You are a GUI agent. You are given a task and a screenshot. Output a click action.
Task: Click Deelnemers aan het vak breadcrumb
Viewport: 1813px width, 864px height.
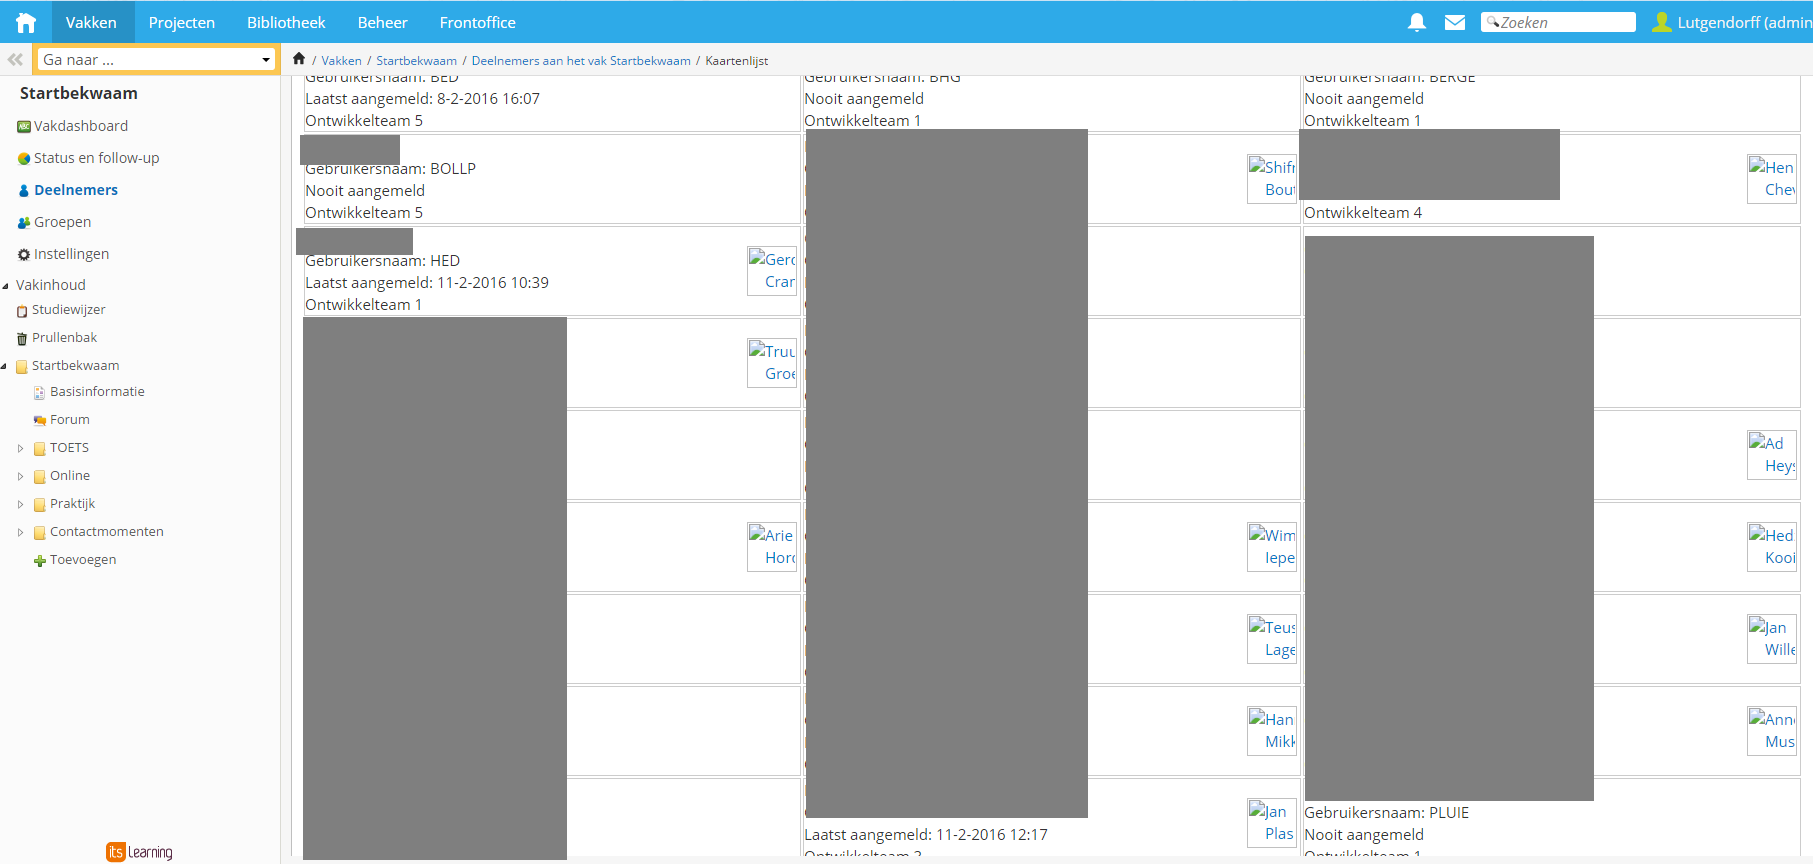(580, 61)
